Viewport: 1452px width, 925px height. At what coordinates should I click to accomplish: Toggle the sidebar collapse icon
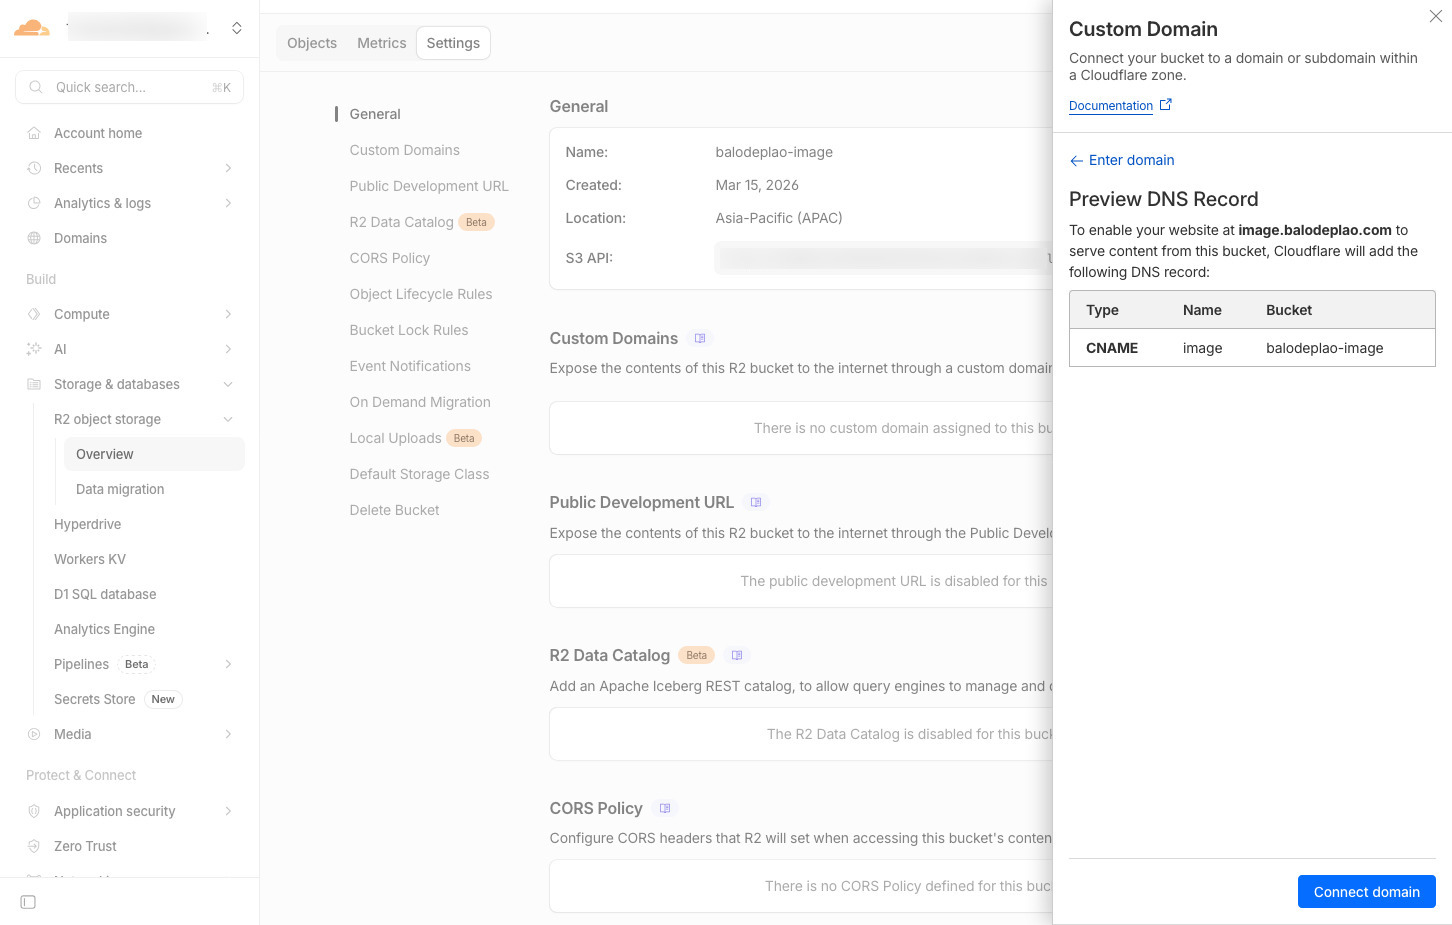(x=28, y=902)
